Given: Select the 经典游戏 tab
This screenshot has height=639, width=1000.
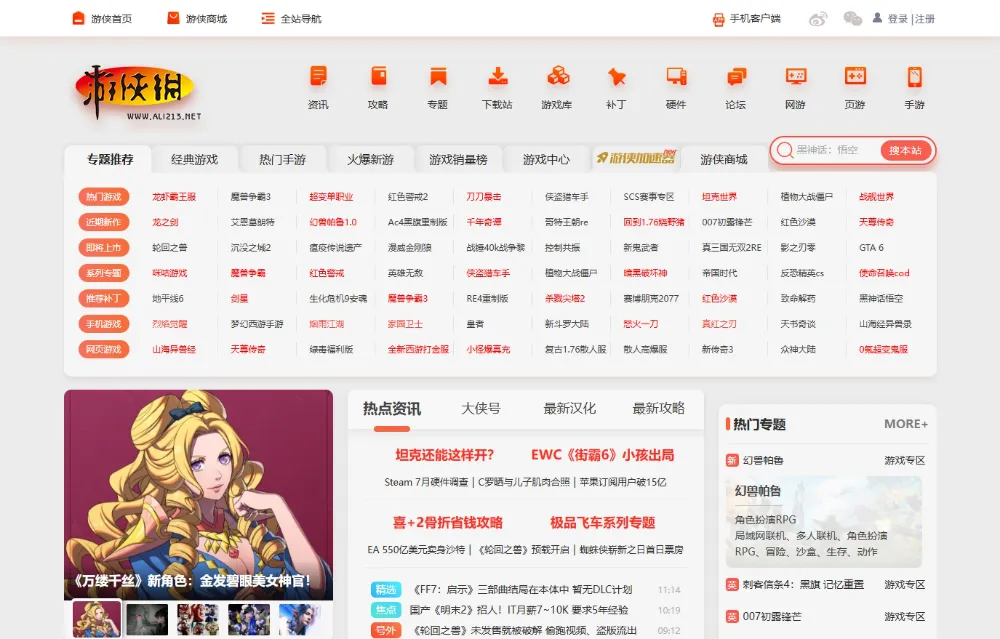Looking at the screenshot, I should 195,159.
